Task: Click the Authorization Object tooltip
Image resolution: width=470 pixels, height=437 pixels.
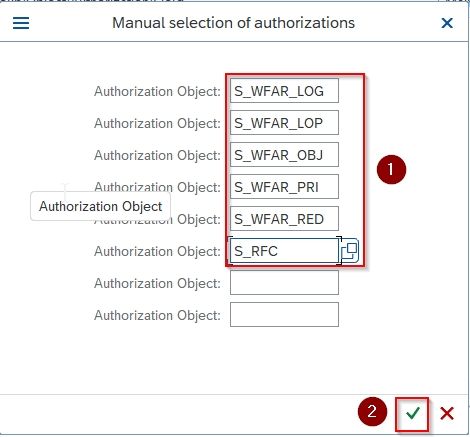Action: (101, 206)
